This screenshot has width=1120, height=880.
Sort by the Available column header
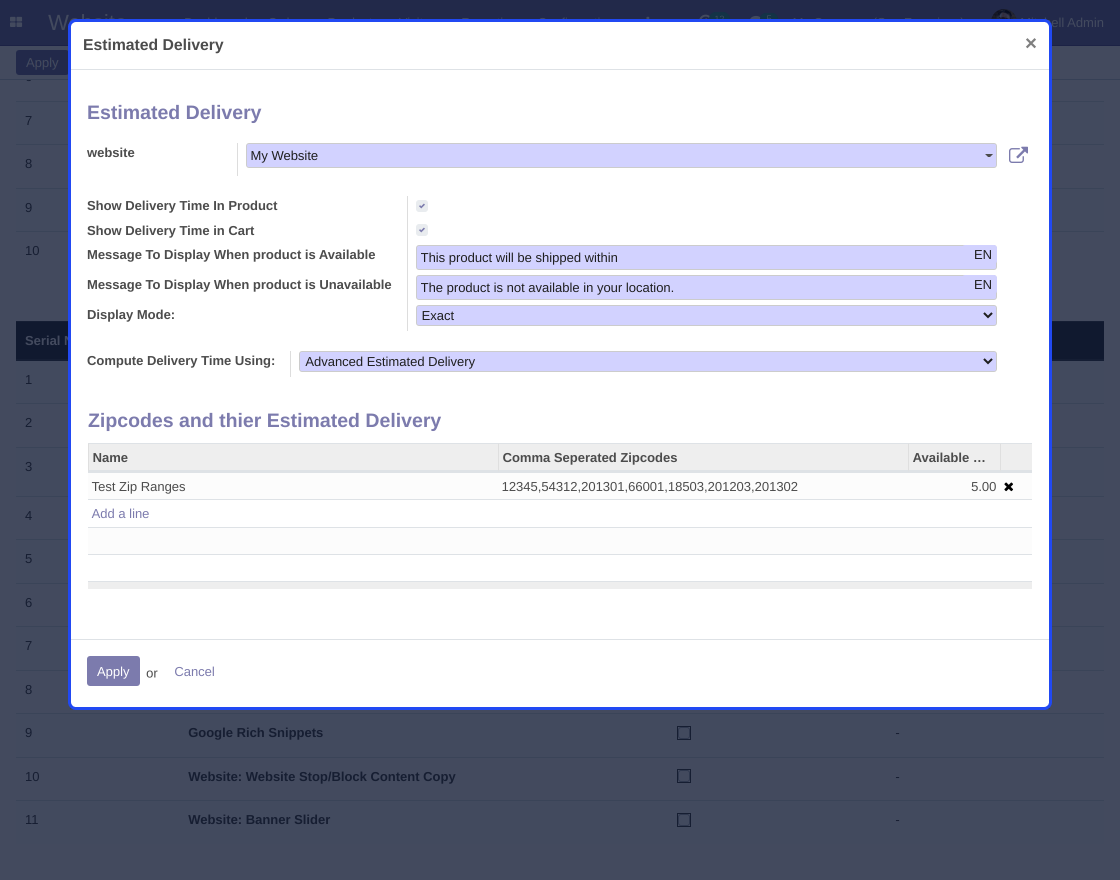pos(954,458)
